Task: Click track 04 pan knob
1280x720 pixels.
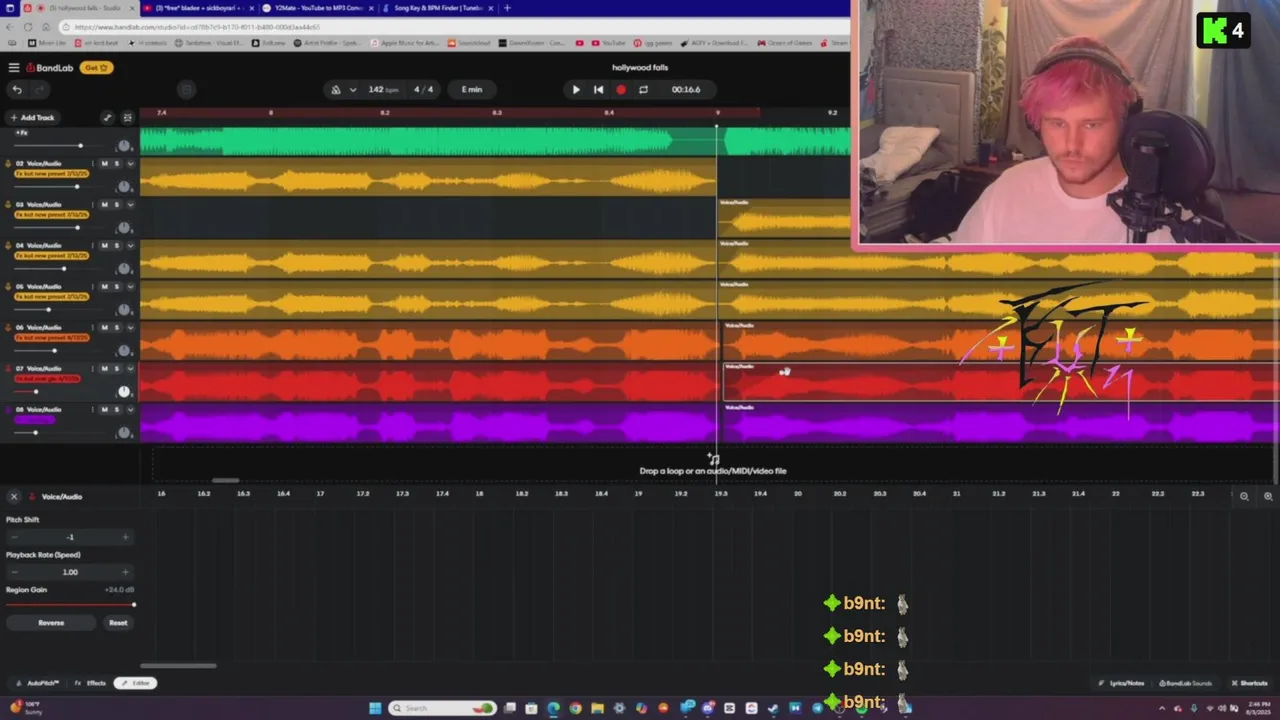Action: (x=124, y=268)
